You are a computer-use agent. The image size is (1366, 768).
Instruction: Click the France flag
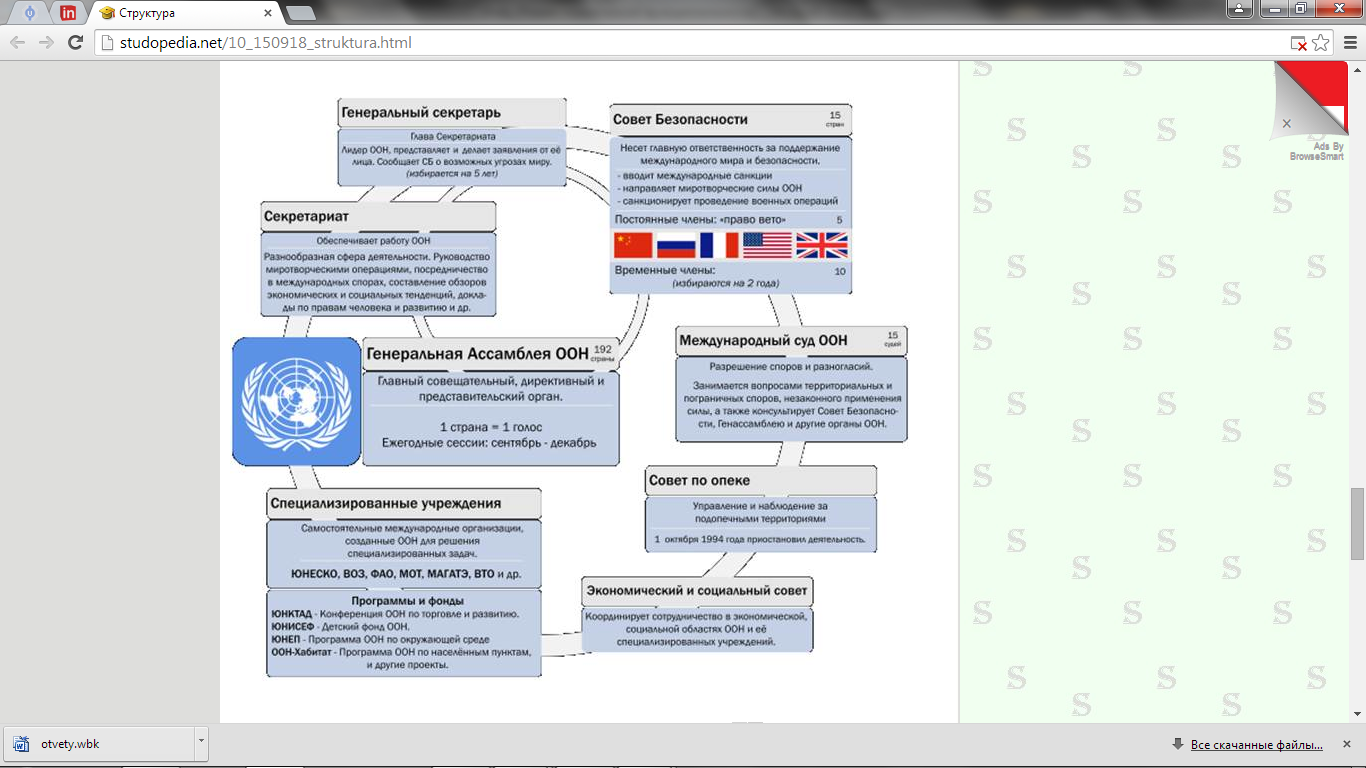click(x=719, y=245)
